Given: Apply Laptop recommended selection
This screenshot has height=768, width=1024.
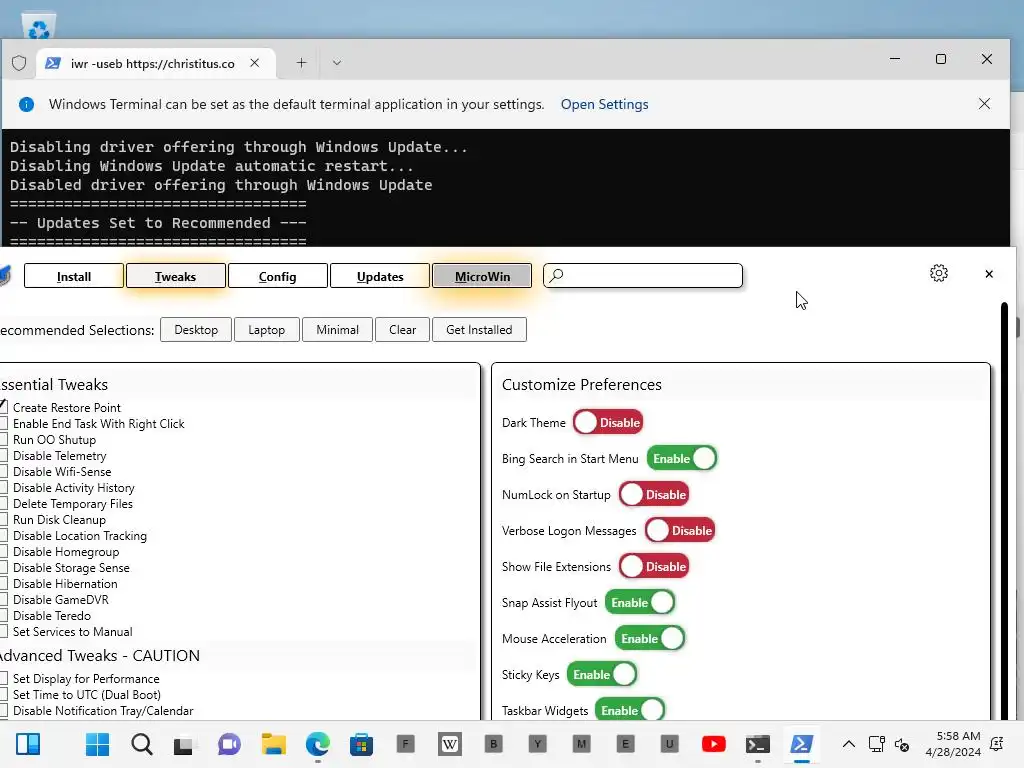Looking at the screenshot, I should click(x=266, y=330).
